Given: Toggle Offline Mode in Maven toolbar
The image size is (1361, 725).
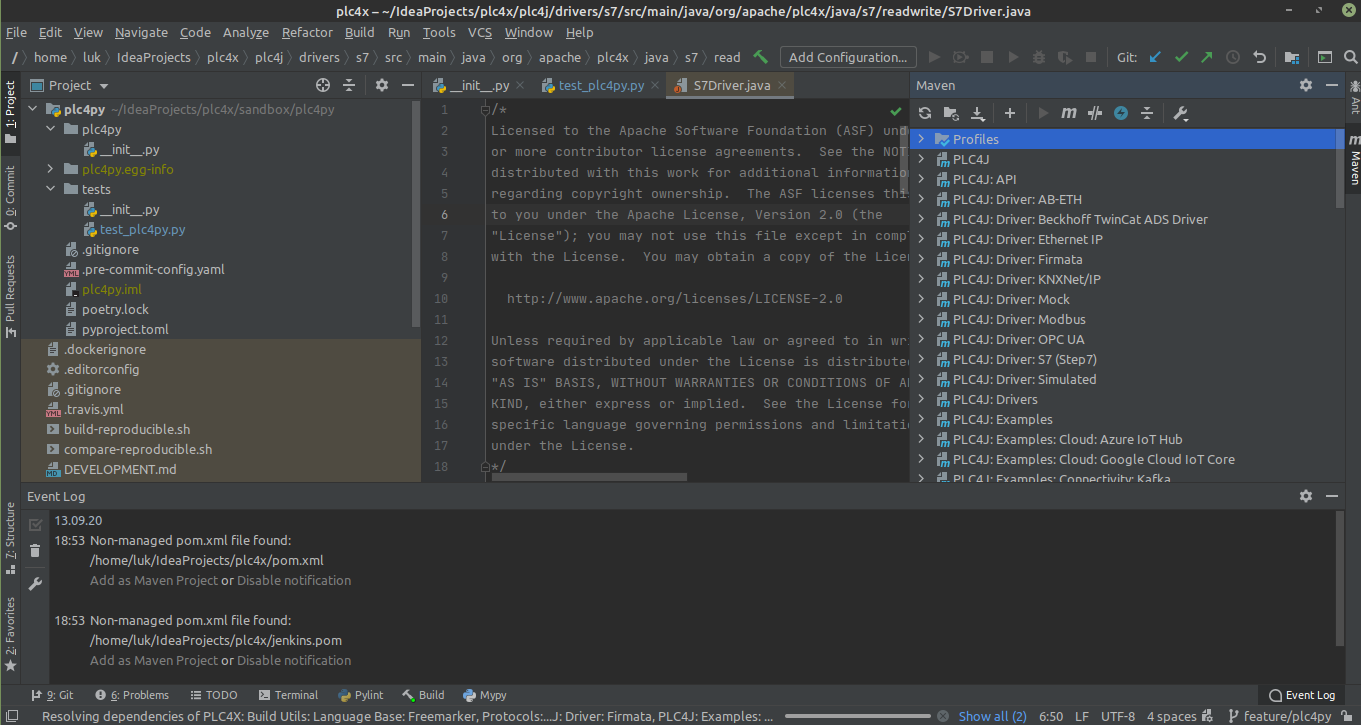Looking at the screenshot, I should 1095,113.
